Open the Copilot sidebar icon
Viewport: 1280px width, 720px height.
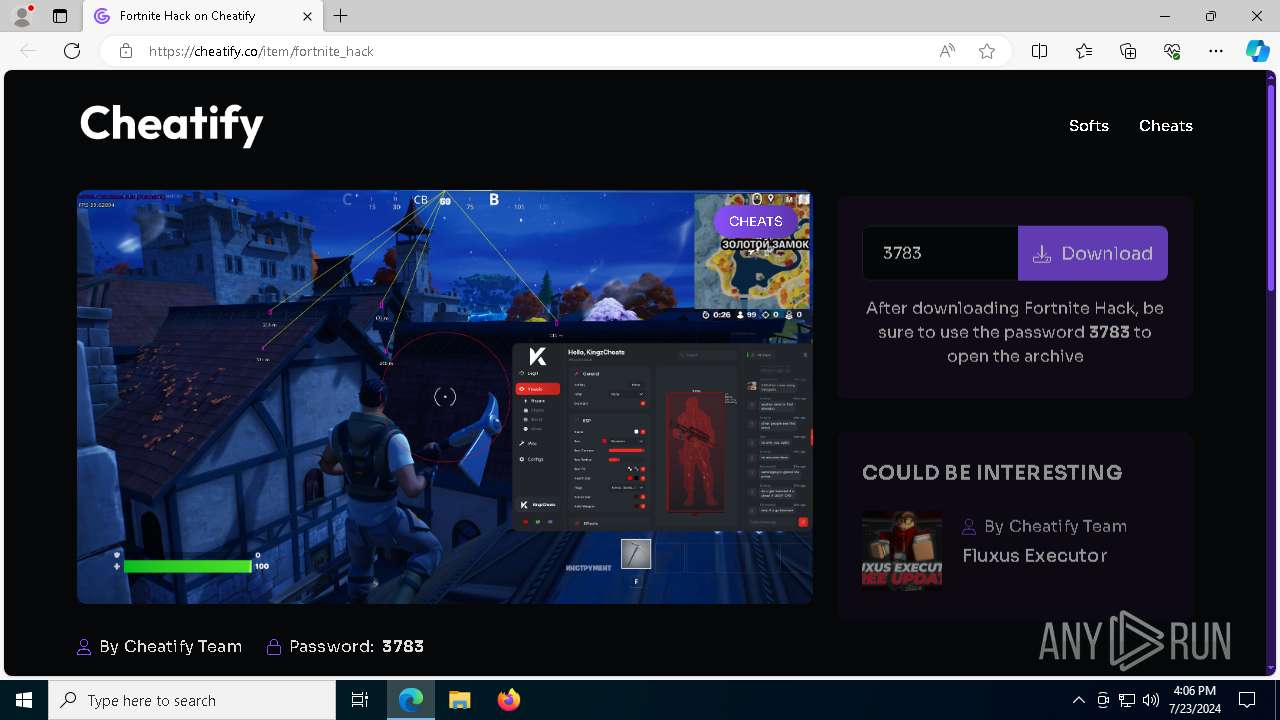[1258, 51]
